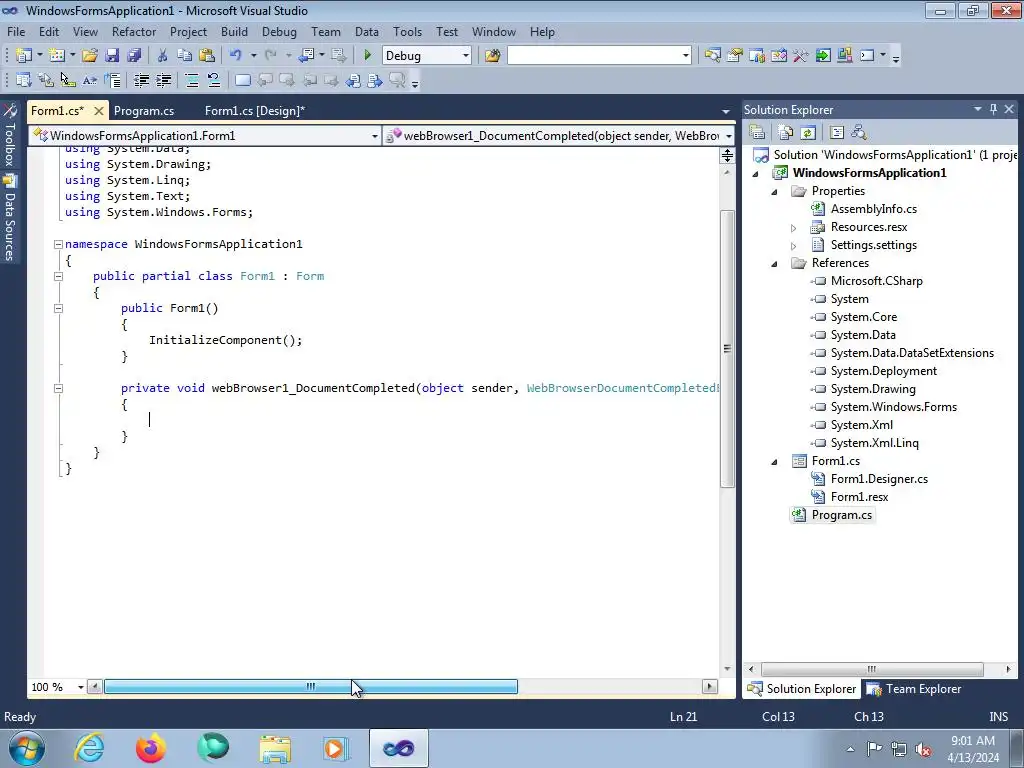The height and width of the screenshot is (768, 1024).
Task: Decrease line indent in the text editor toolbar
Action: point(141,80)
